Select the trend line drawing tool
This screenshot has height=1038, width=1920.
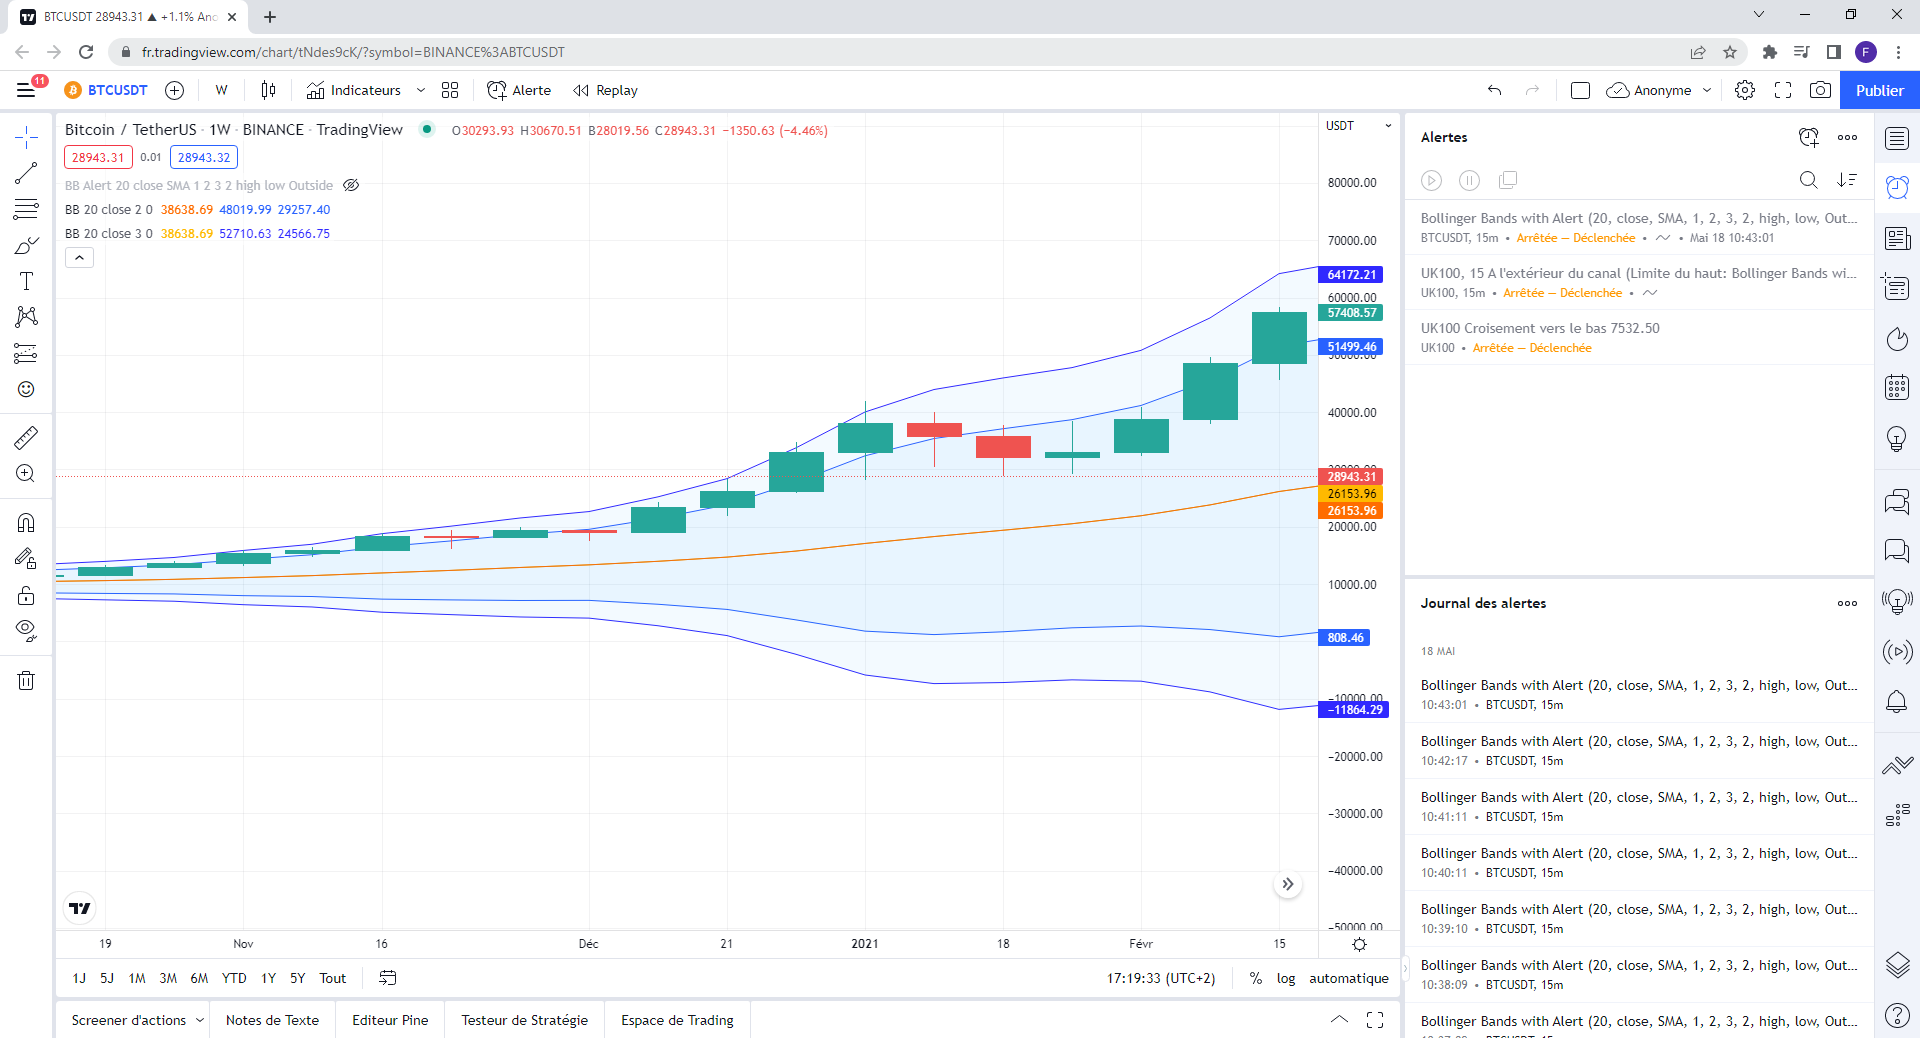(26, 173)
